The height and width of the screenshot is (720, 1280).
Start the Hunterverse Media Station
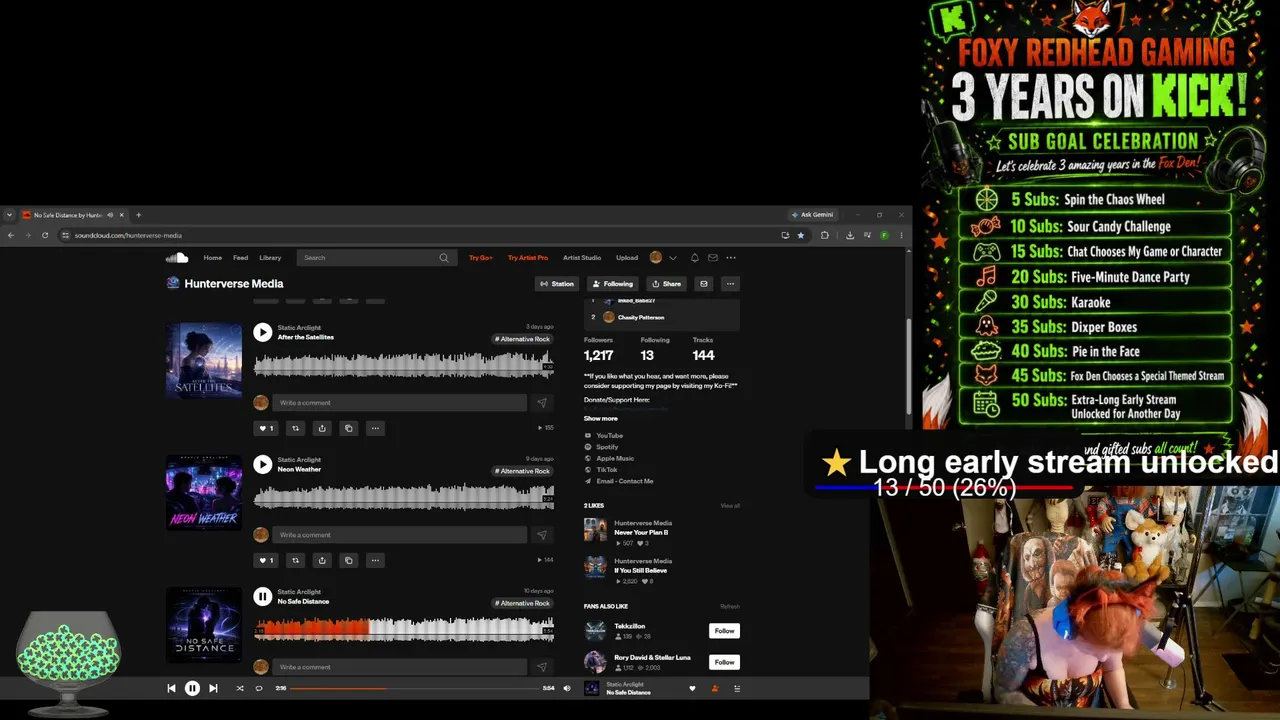(x=557, y=284)
